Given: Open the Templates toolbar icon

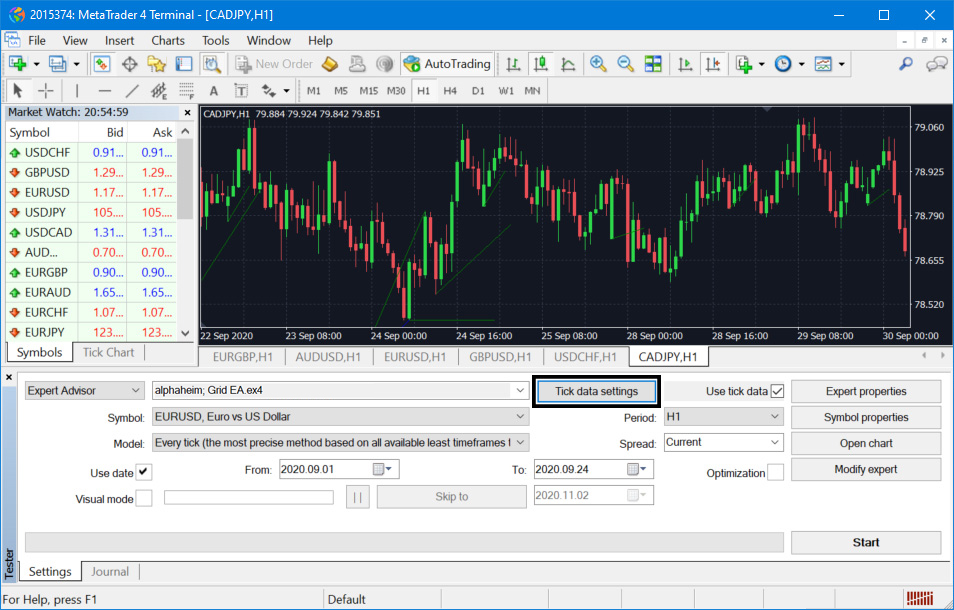Looking at the screenshot, I should click(x=823, y=64).
